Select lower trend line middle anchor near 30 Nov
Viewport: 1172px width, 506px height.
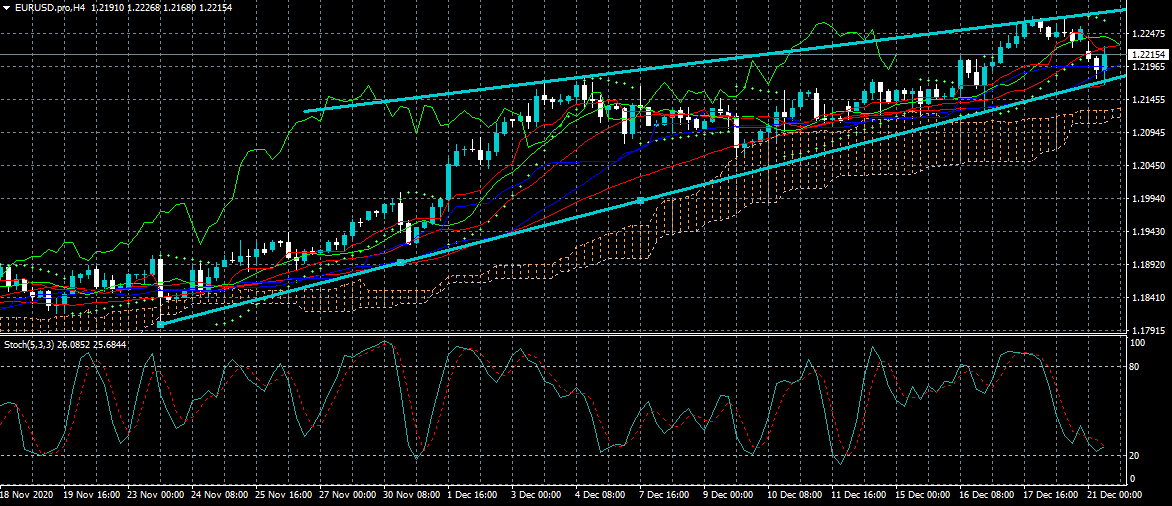point(401,262)
